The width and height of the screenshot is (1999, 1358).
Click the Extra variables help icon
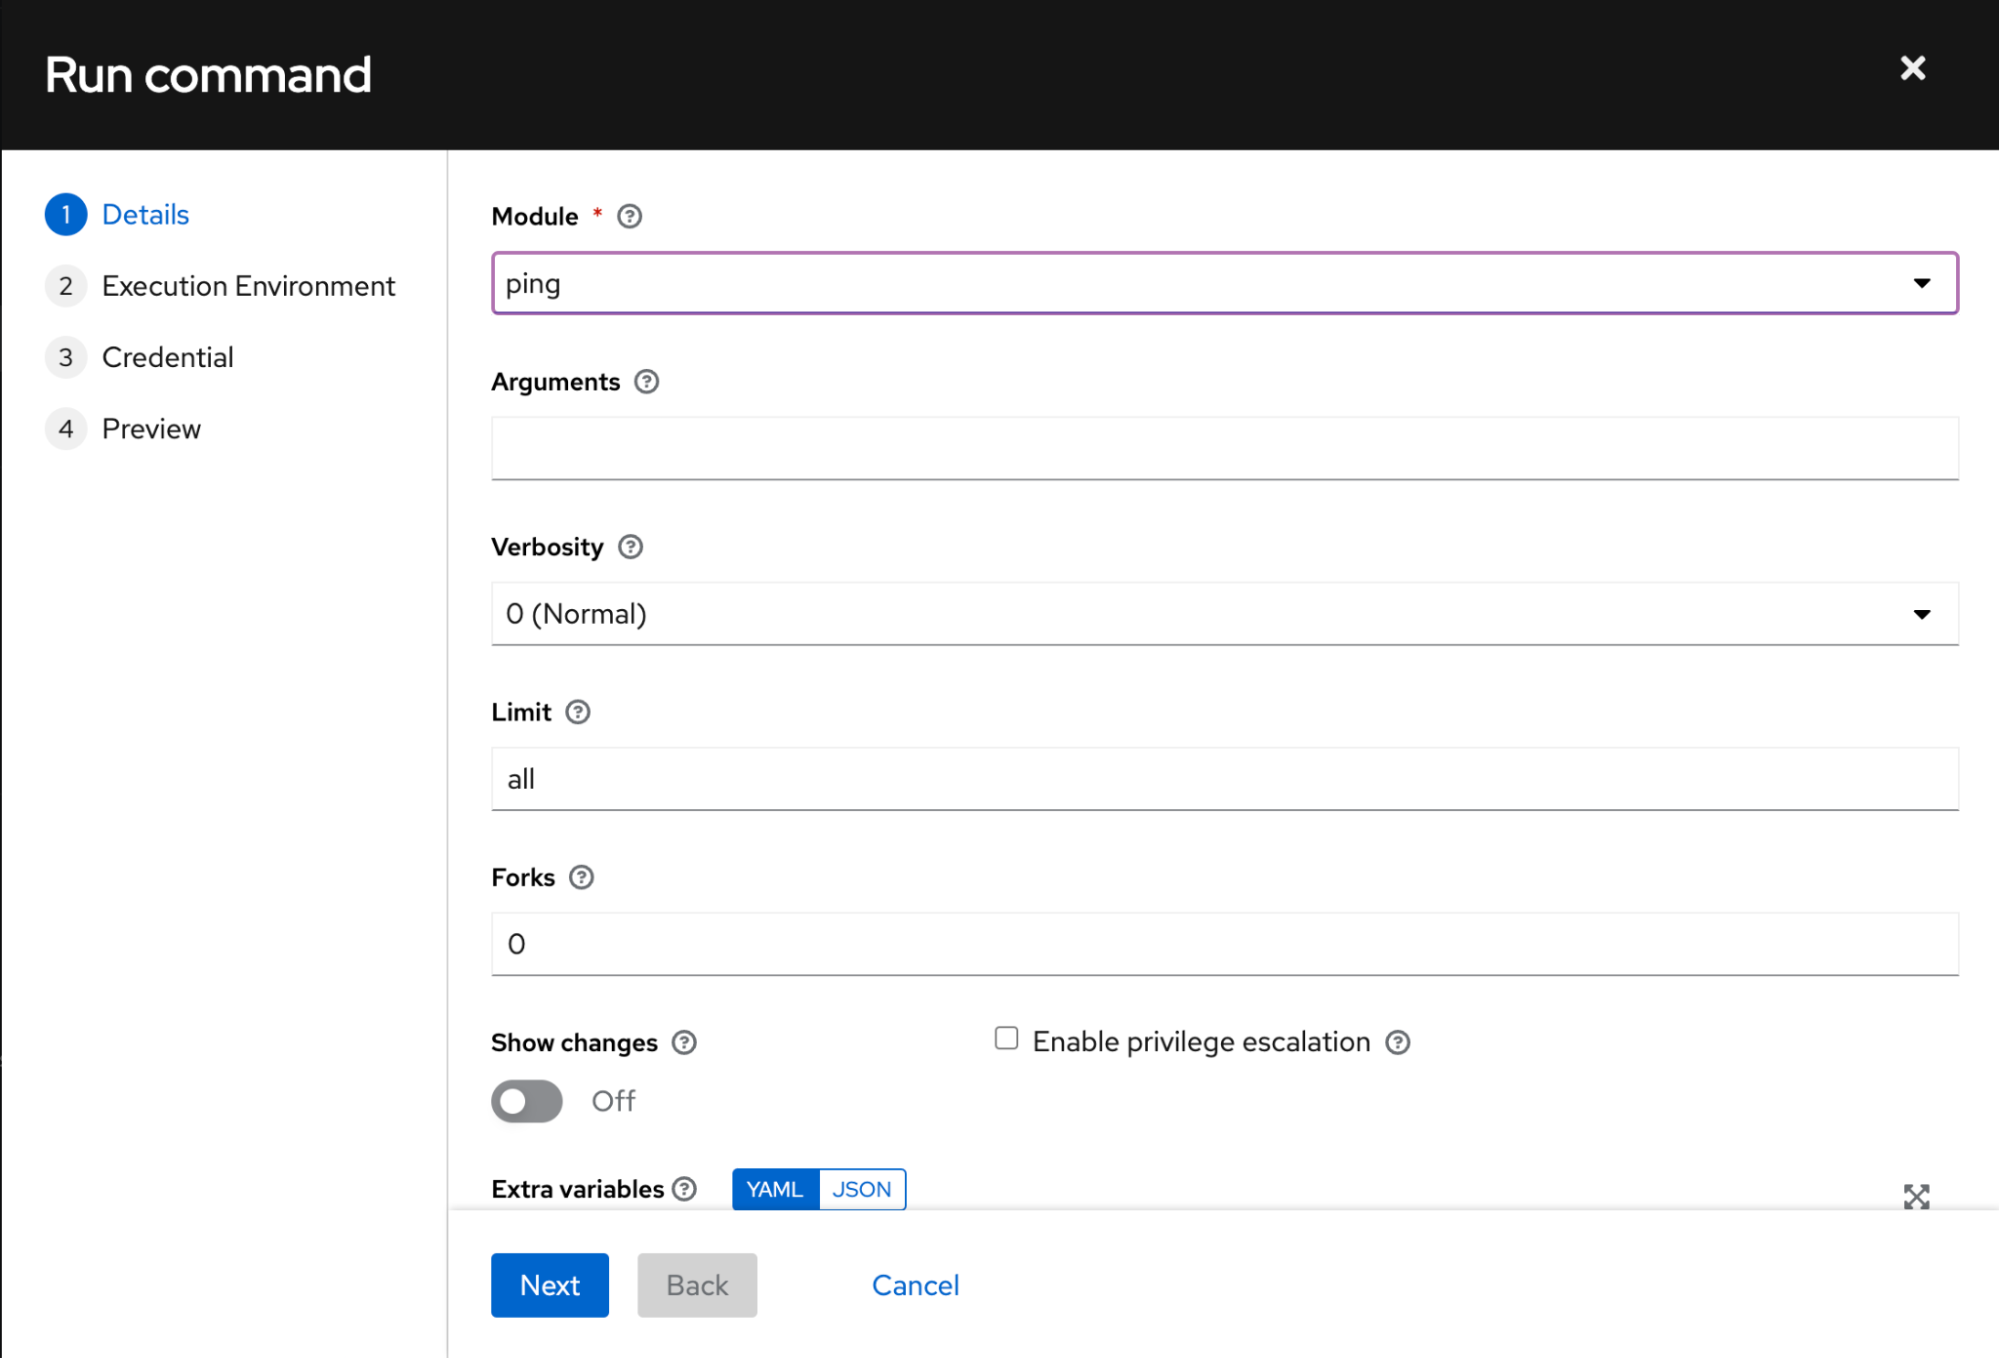(x=684, y=1189)
